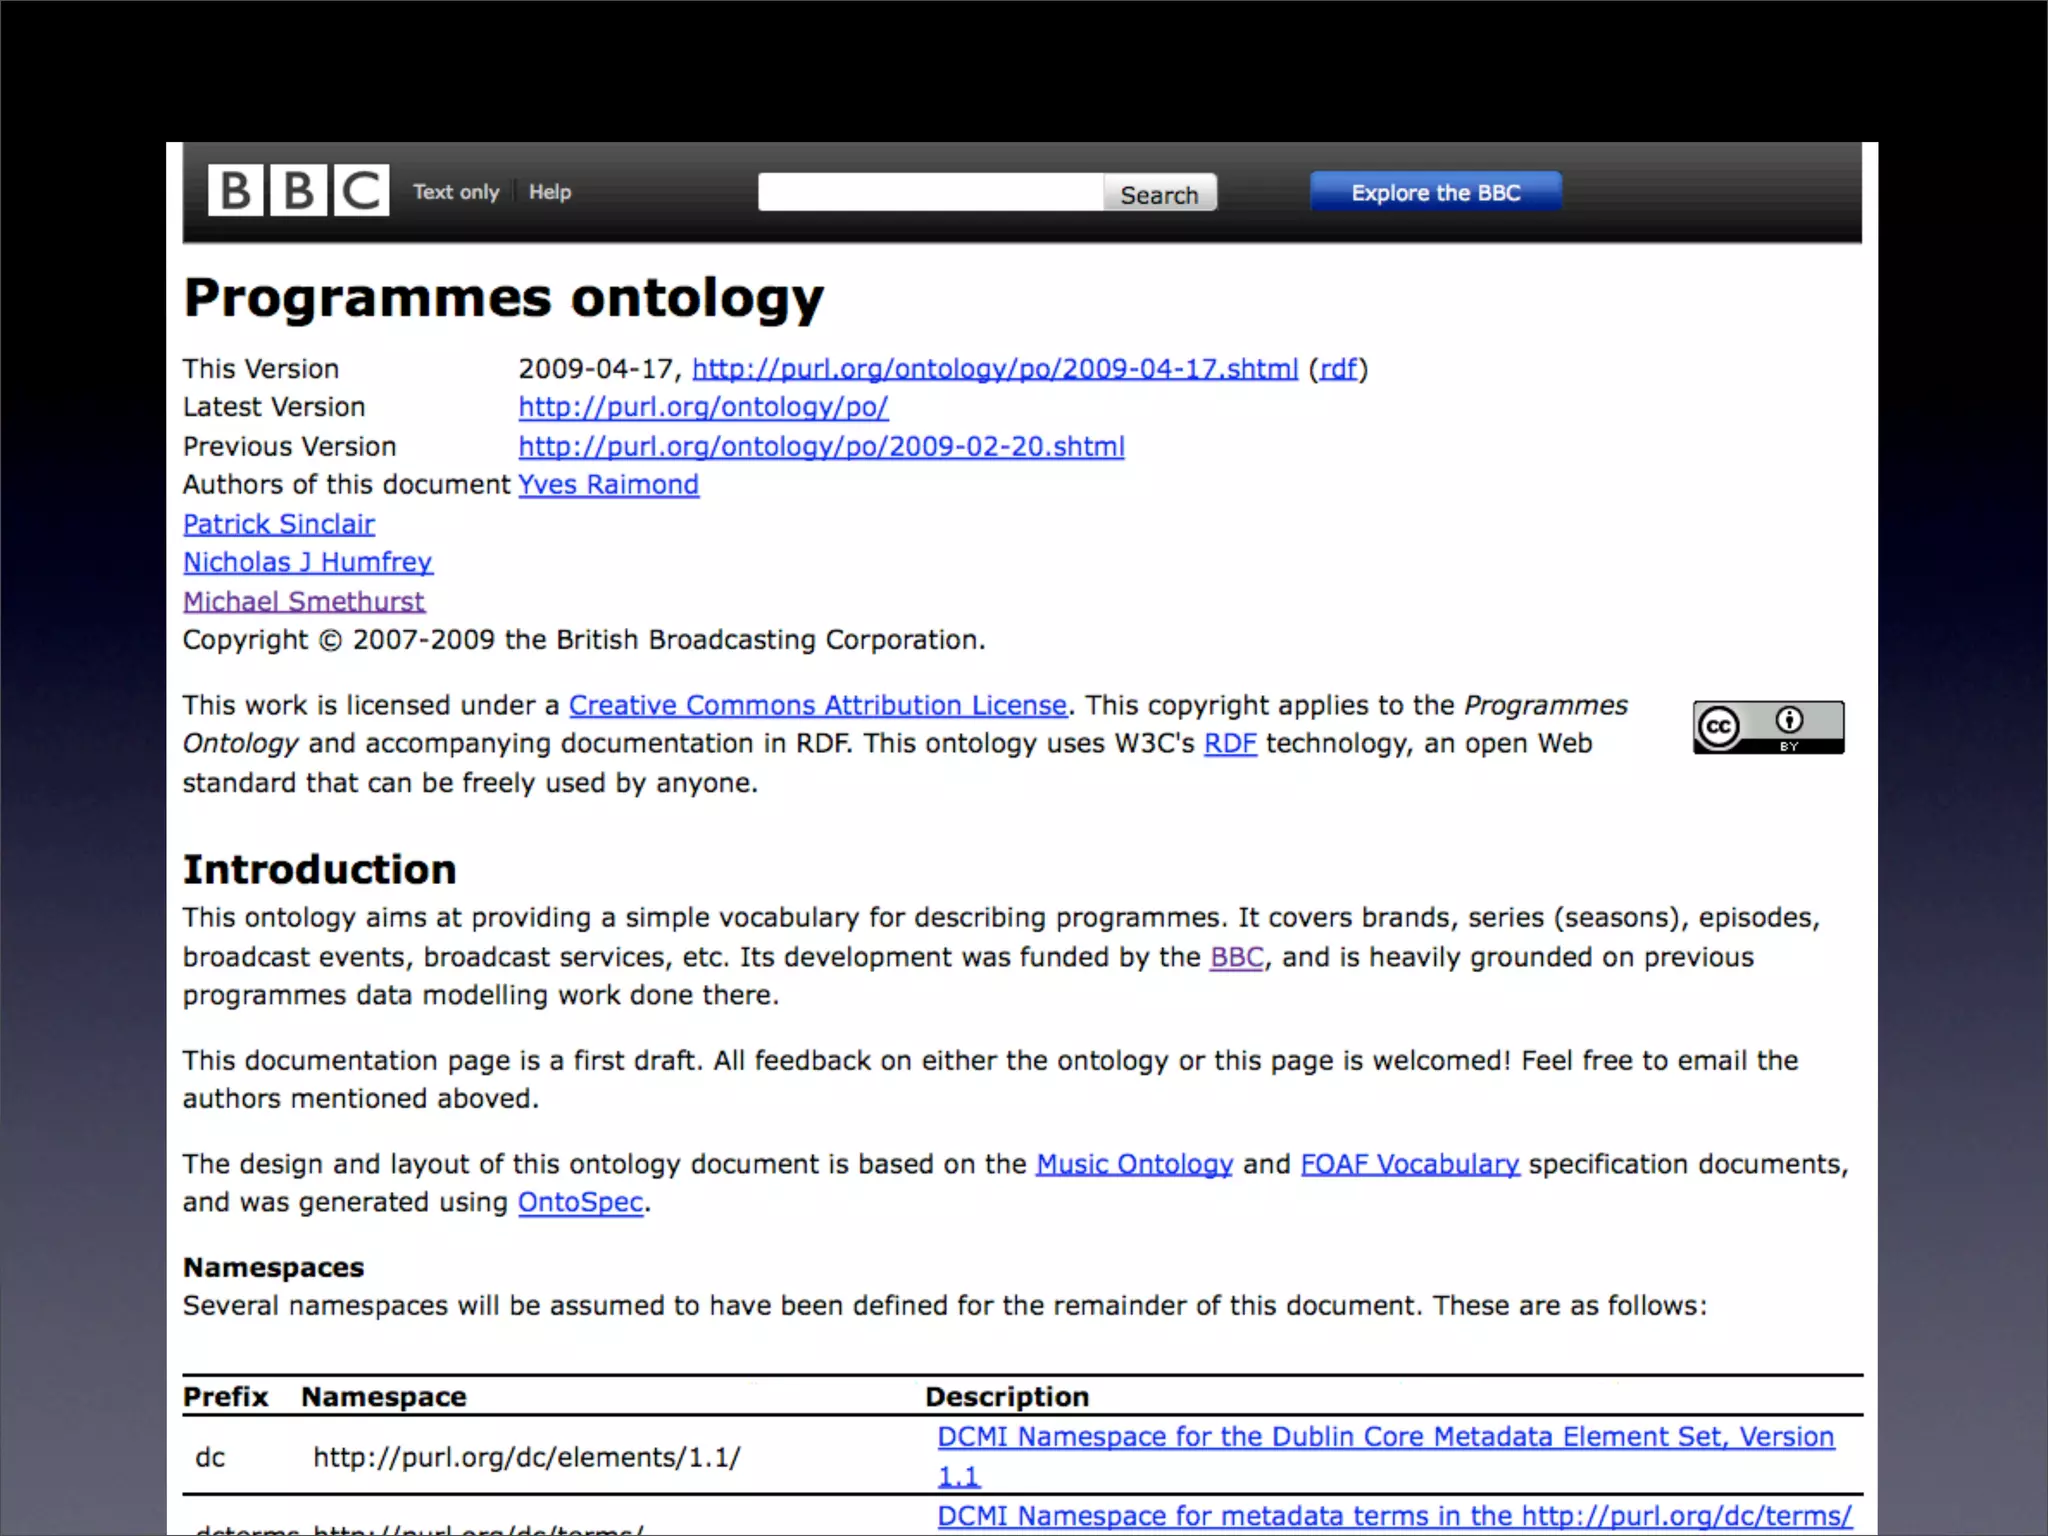Click the Authors of this document label
The width and height of the screenshot is (2048, 1536).
[347, 484]
